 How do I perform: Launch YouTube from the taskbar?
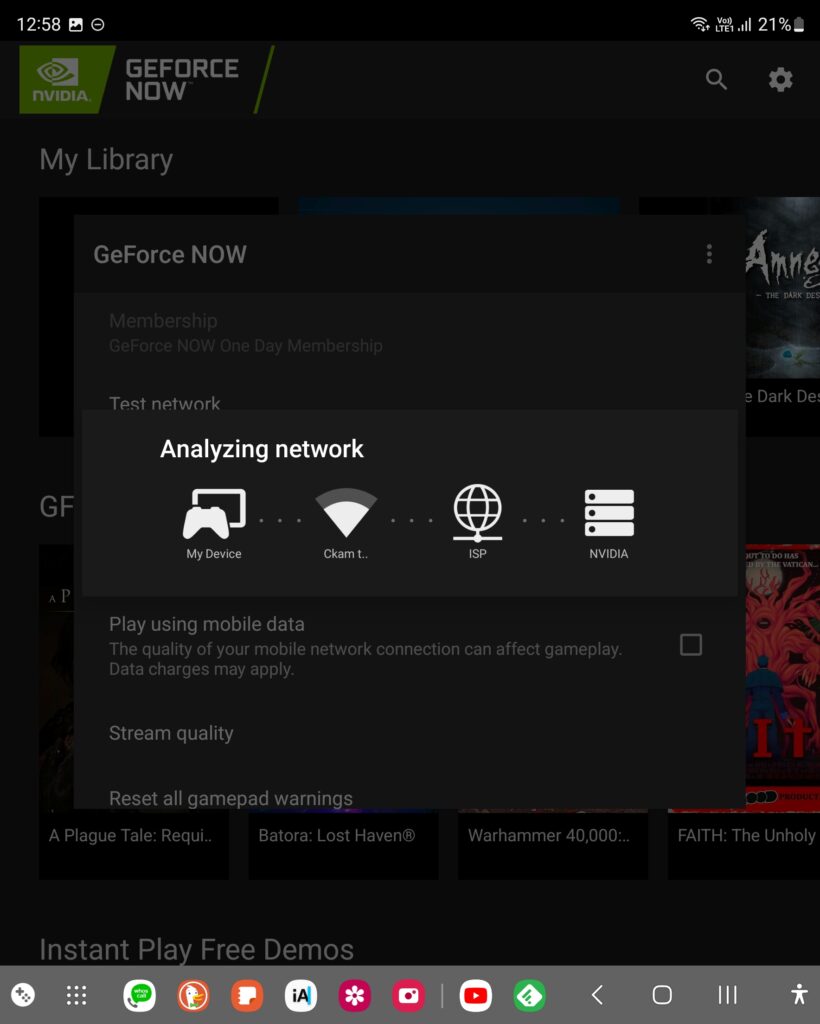click(x=476, y=995)
